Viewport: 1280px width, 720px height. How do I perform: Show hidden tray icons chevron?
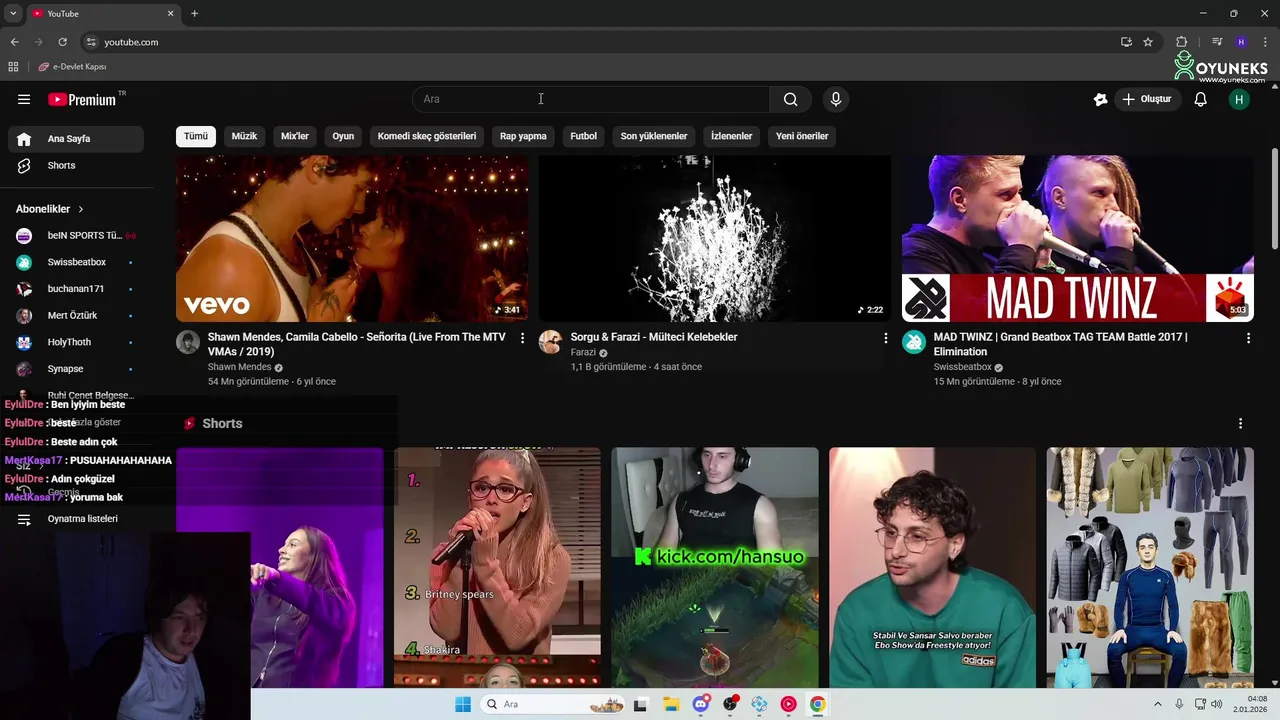[1158, 704]
